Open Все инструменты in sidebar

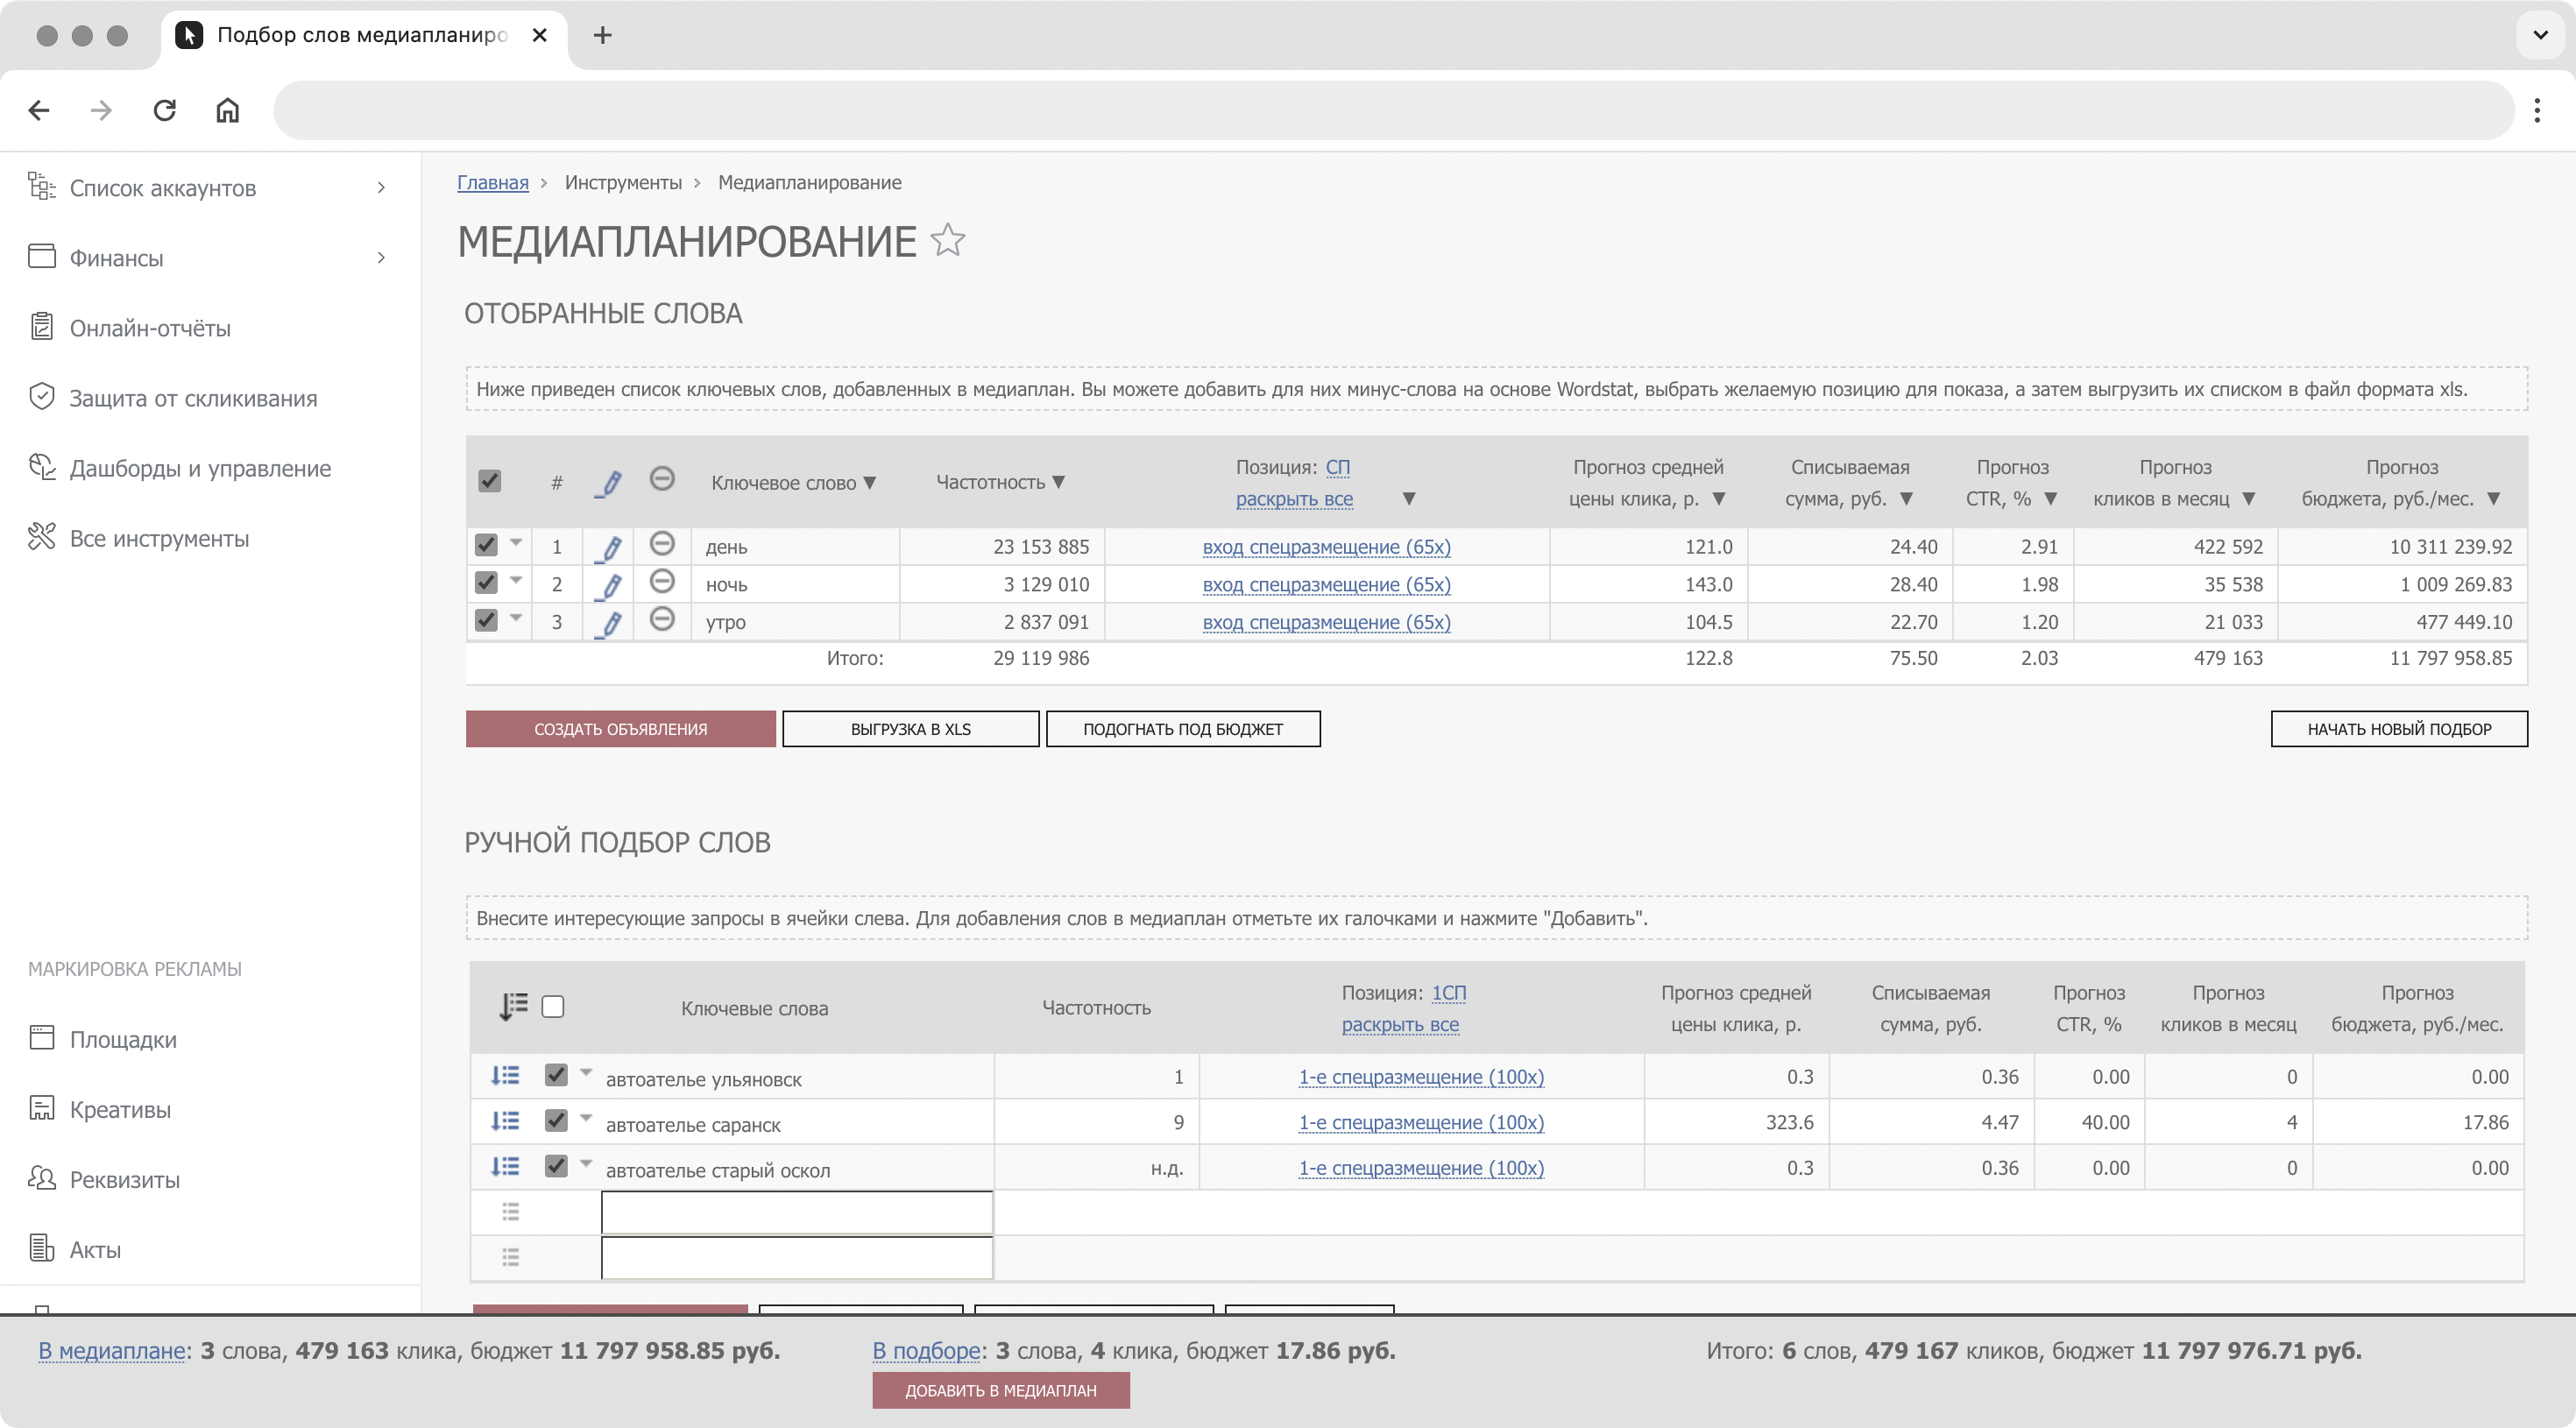159,538
